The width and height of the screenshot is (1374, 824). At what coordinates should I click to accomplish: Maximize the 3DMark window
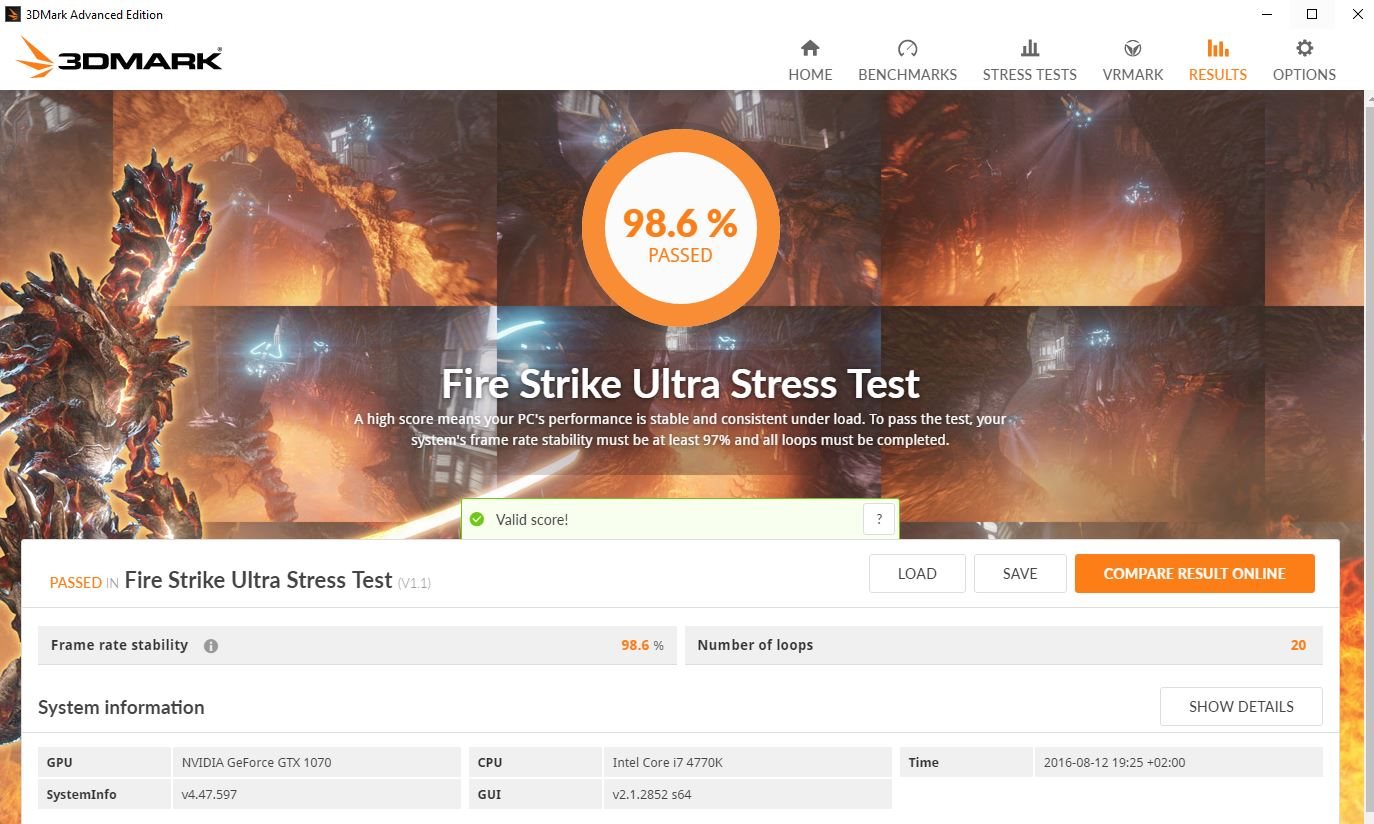tap(1312, 14)
